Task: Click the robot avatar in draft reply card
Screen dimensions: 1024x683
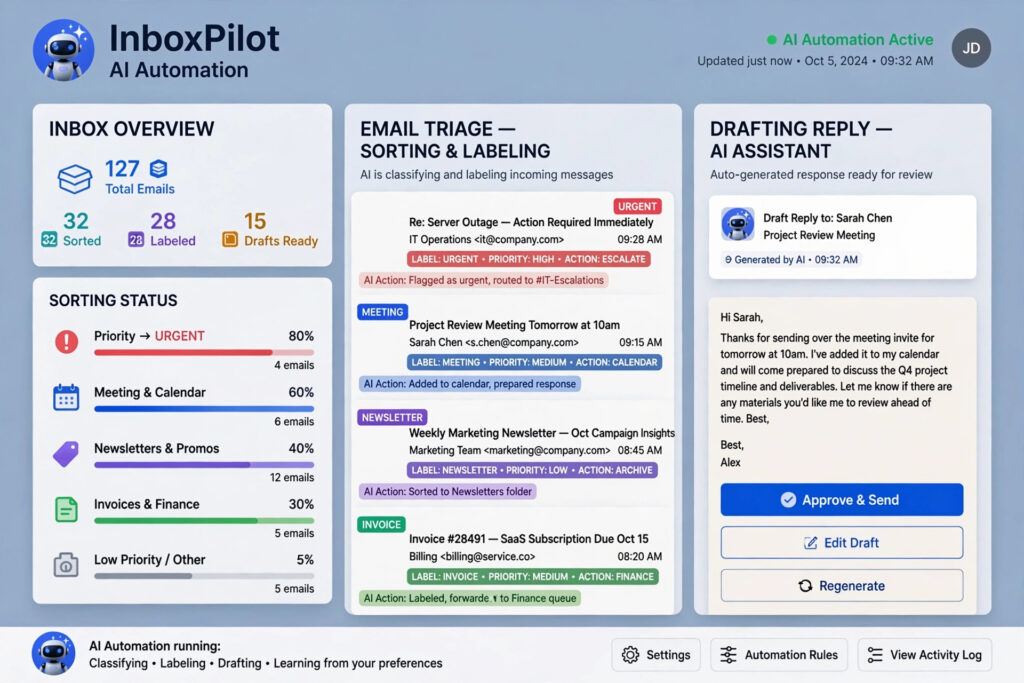Action: [737, 224]
